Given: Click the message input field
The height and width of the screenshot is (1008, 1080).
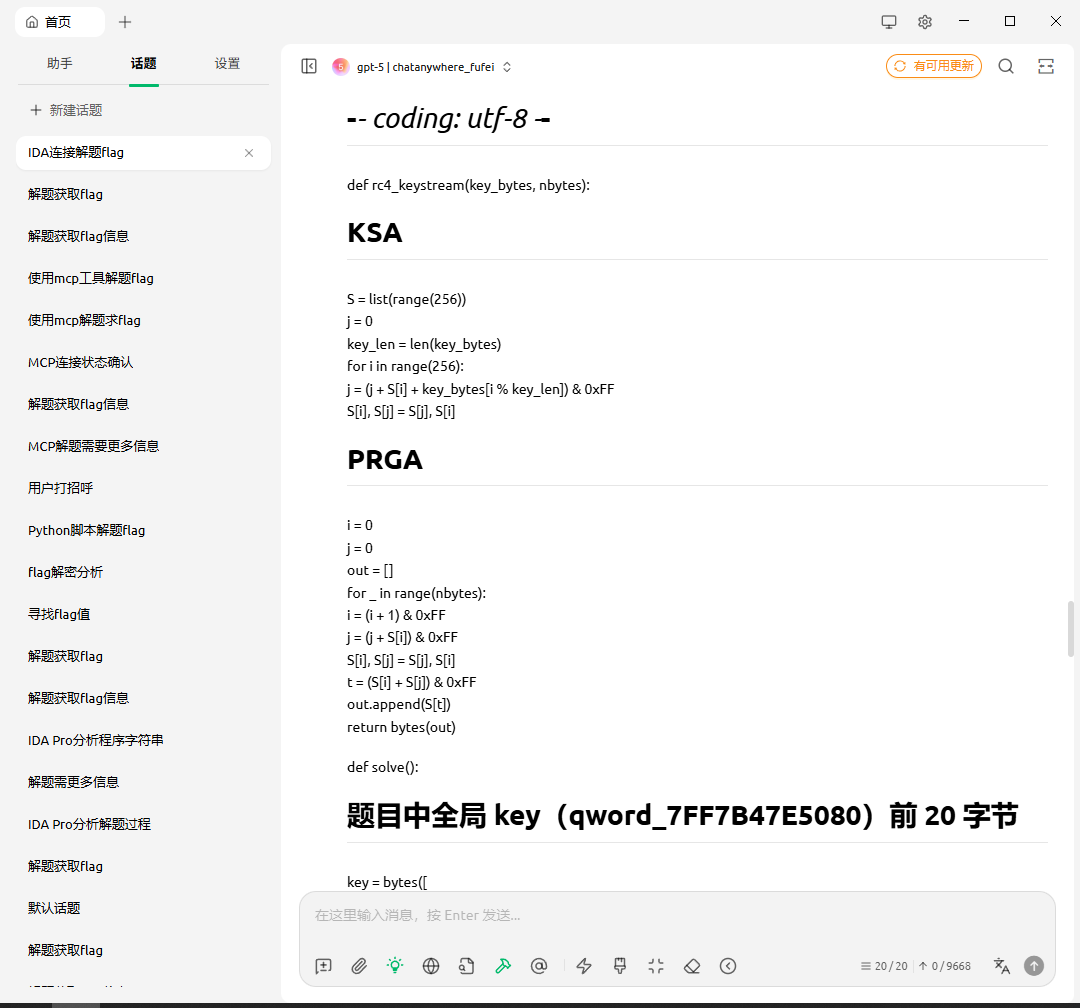Looking at the screenshot, I should pos(677,915).
